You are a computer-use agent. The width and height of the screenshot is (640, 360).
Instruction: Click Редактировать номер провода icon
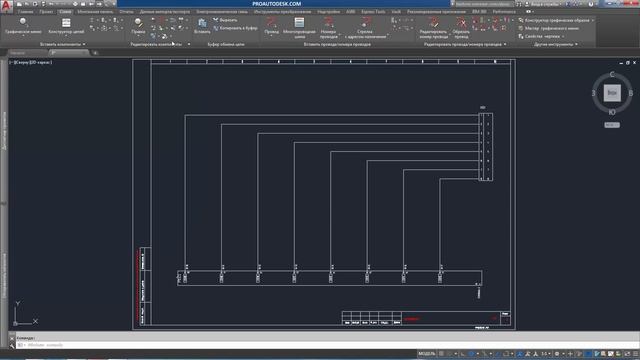433,22
